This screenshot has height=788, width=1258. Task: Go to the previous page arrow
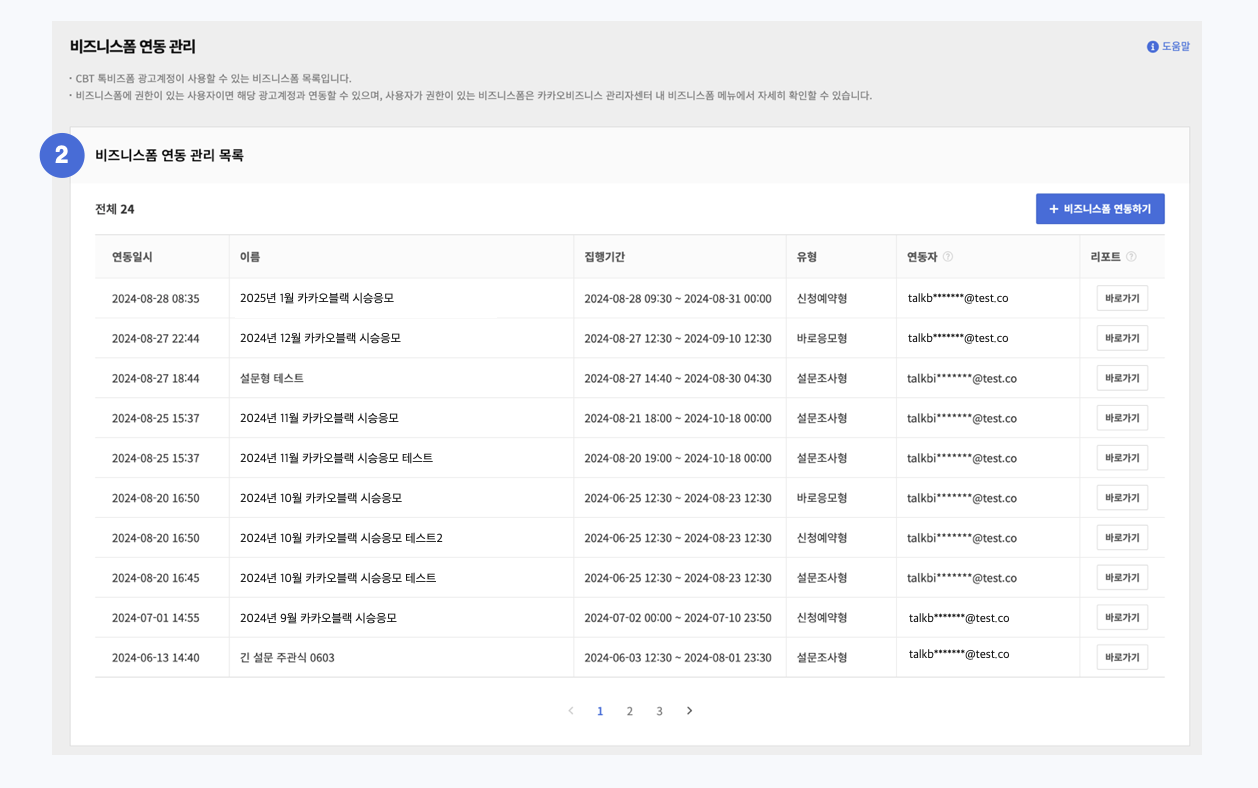tap(571, 711)
